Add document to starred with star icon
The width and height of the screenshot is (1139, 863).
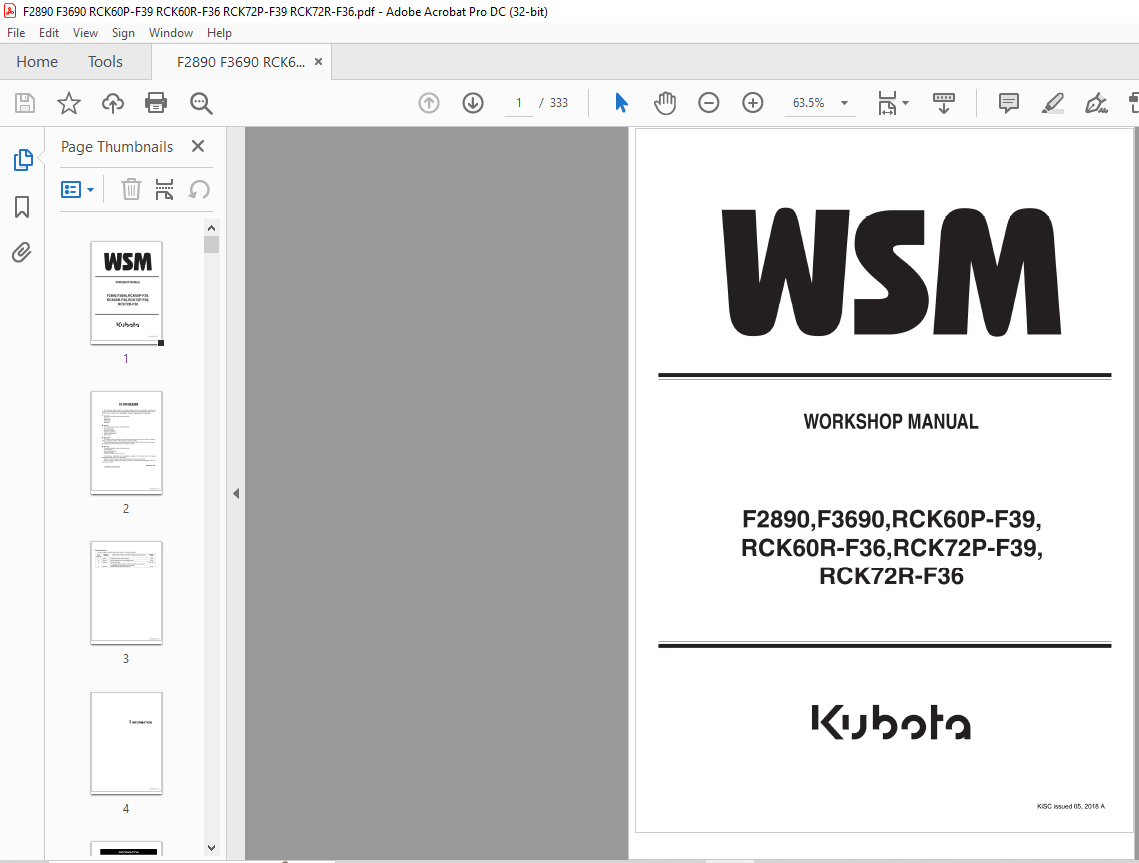(69, 103)
